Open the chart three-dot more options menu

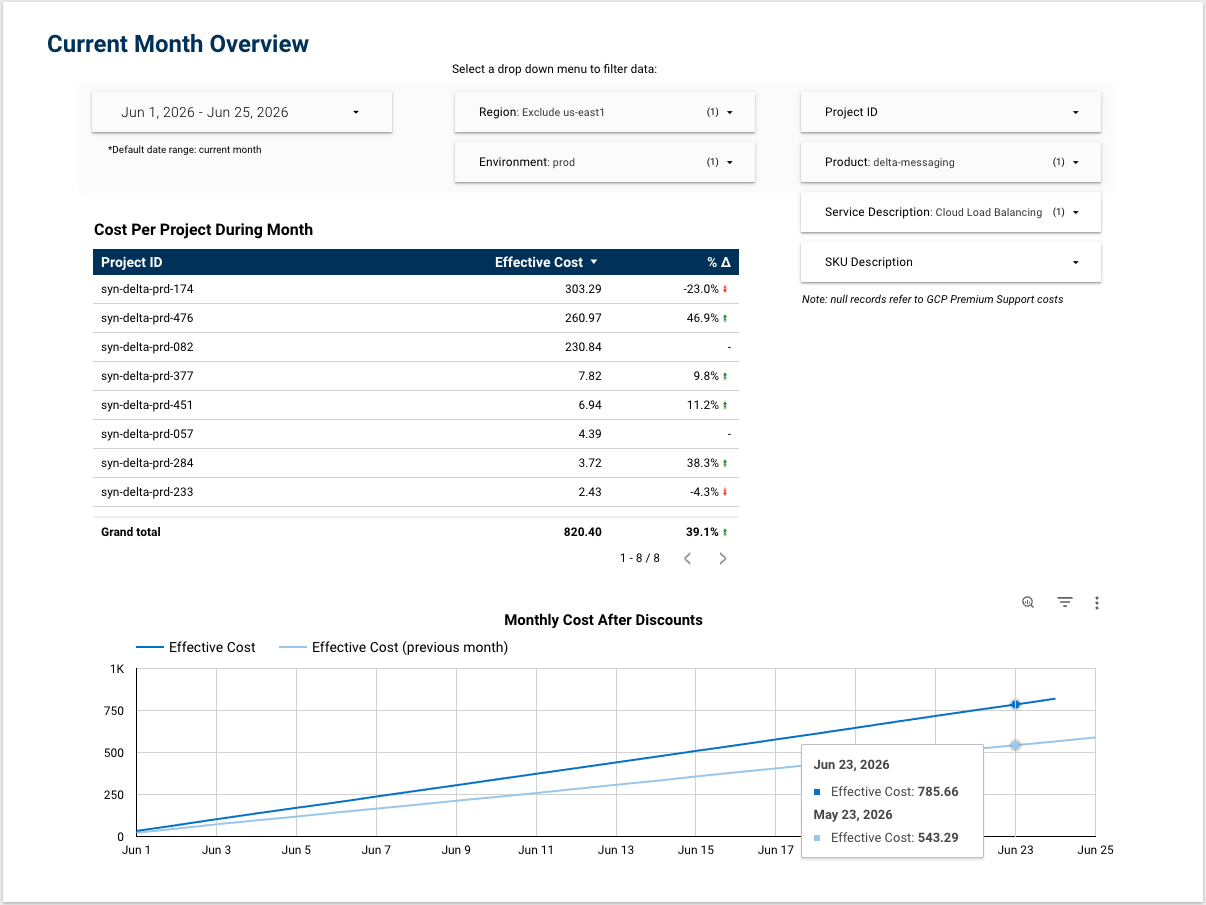[x=1097, y=603]
